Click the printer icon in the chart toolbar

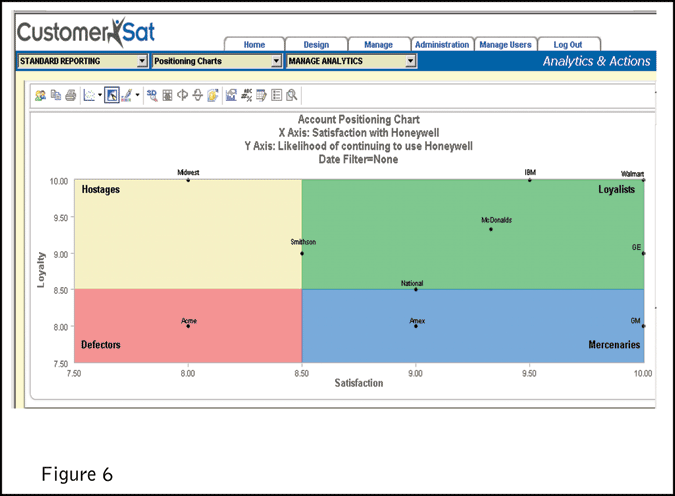point(69,96)
